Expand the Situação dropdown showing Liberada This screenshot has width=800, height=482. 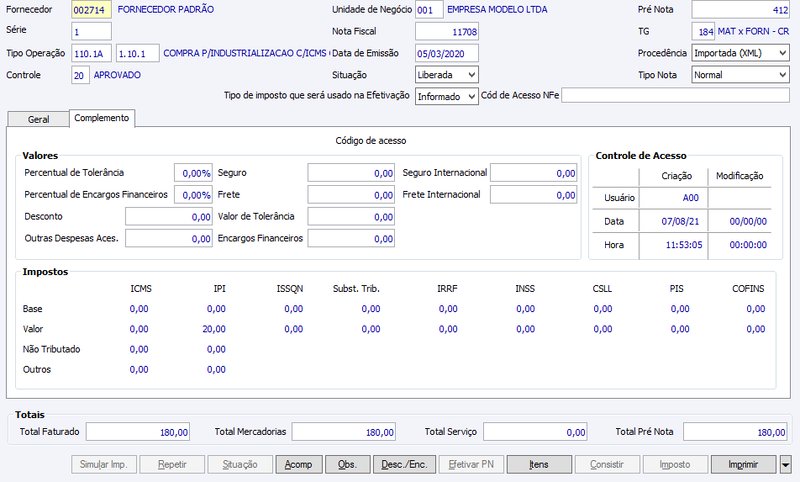point(447,75)
